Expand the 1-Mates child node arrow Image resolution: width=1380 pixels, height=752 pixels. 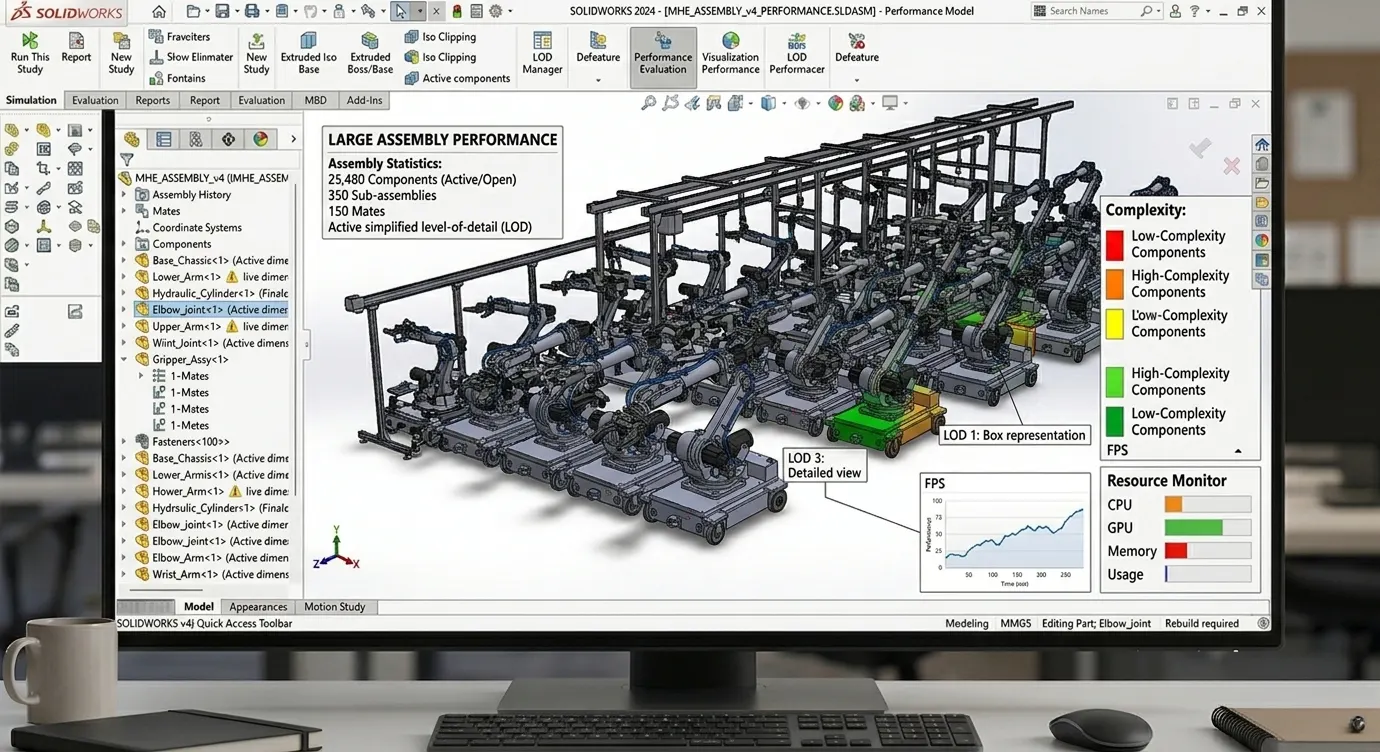click(142, 376)
